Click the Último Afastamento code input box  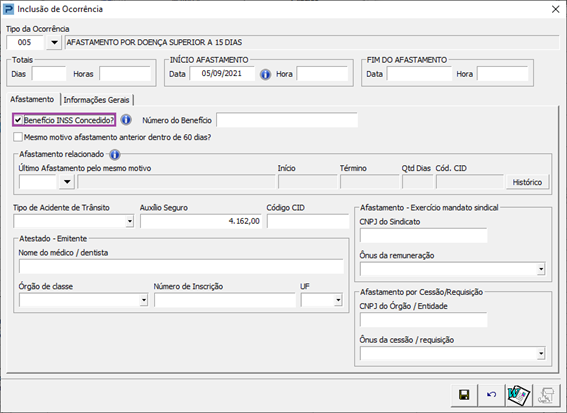[38, 182]
